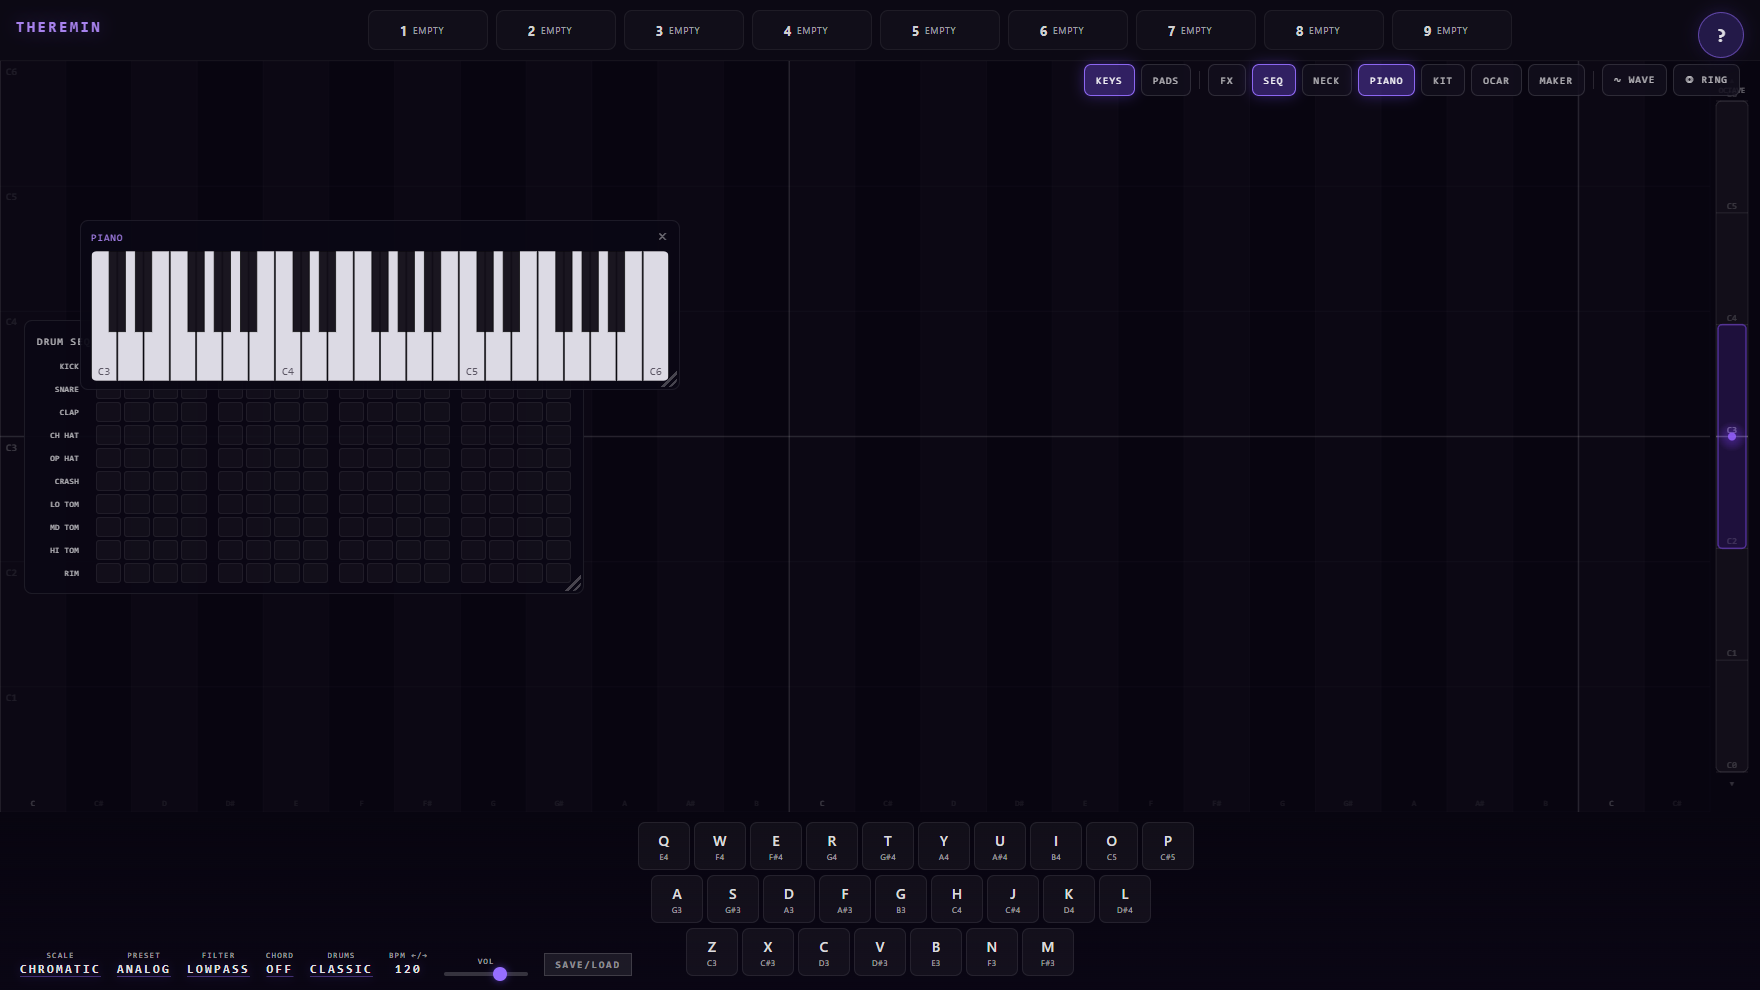Viewport: 1760px width, 990px height.
Task: Trigger the H key pad for C4
Action: tap(957, 899)
